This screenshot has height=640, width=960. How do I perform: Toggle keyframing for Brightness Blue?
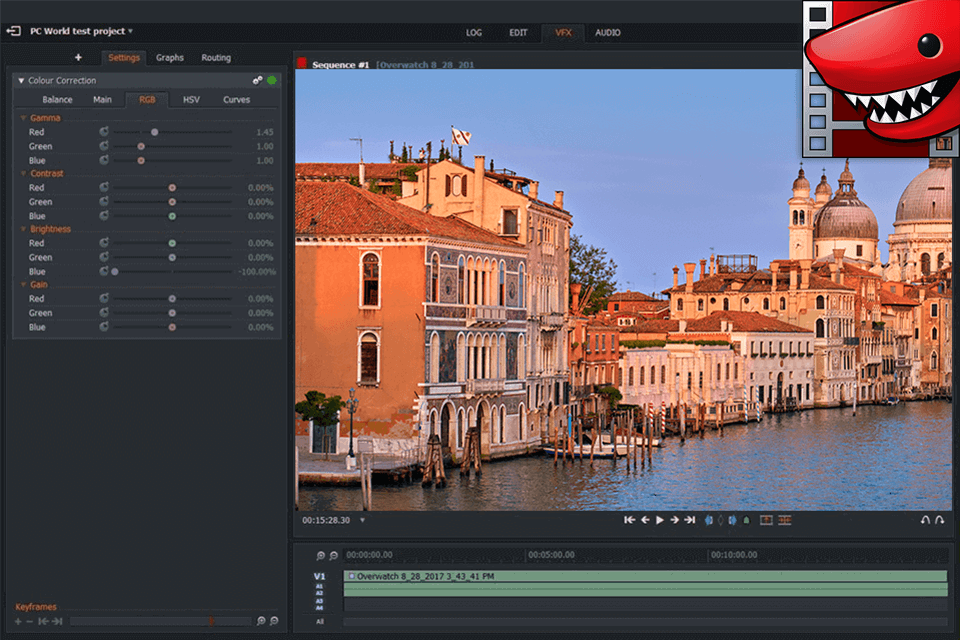[x=104, y=271]
